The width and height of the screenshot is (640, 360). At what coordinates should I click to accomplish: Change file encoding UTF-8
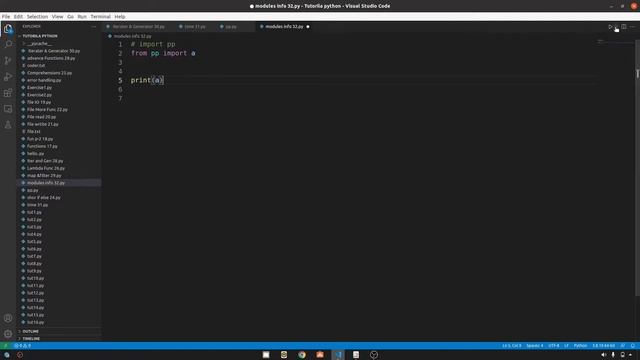[554, 346]
